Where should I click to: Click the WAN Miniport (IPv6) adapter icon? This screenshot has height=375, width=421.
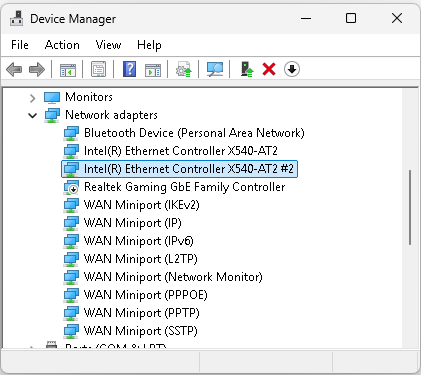coord(71,241)
